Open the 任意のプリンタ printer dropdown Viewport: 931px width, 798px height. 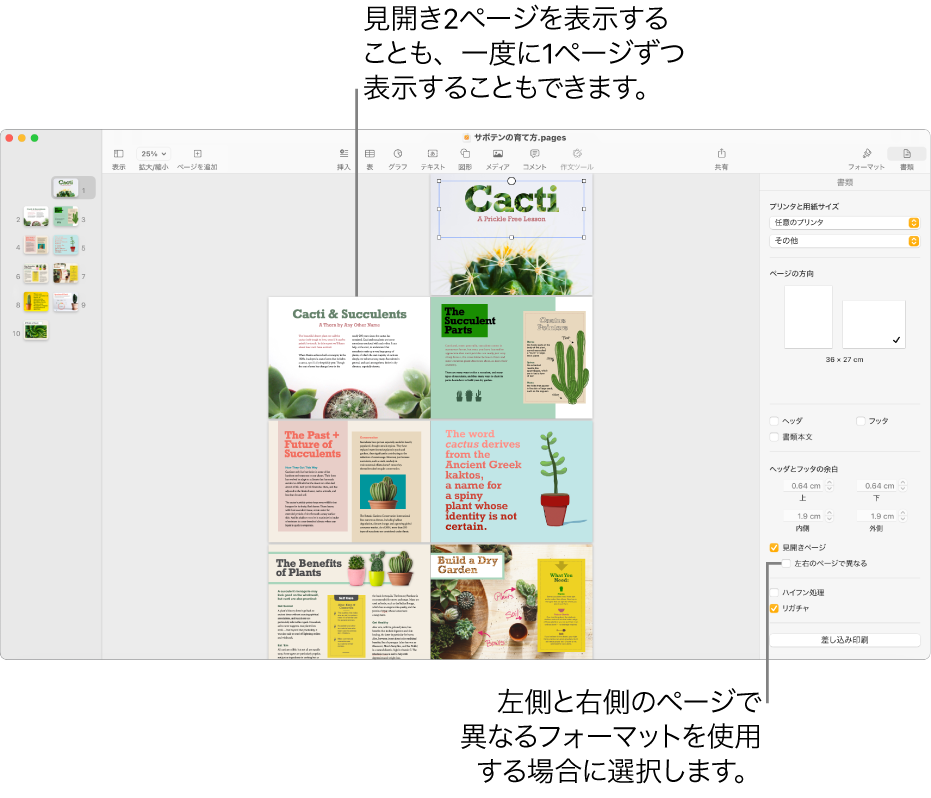pyautogui.click(x=844, y=223)
